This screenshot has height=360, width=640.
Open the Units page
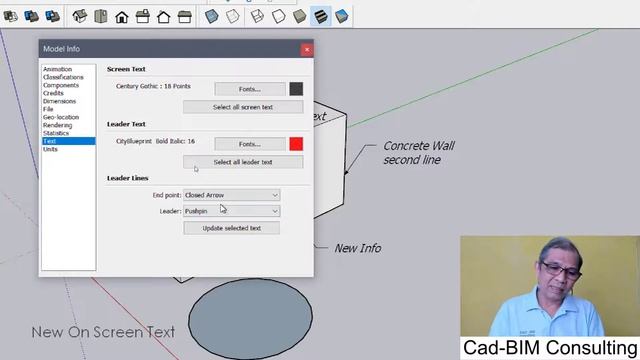click(x=50, y=149)
